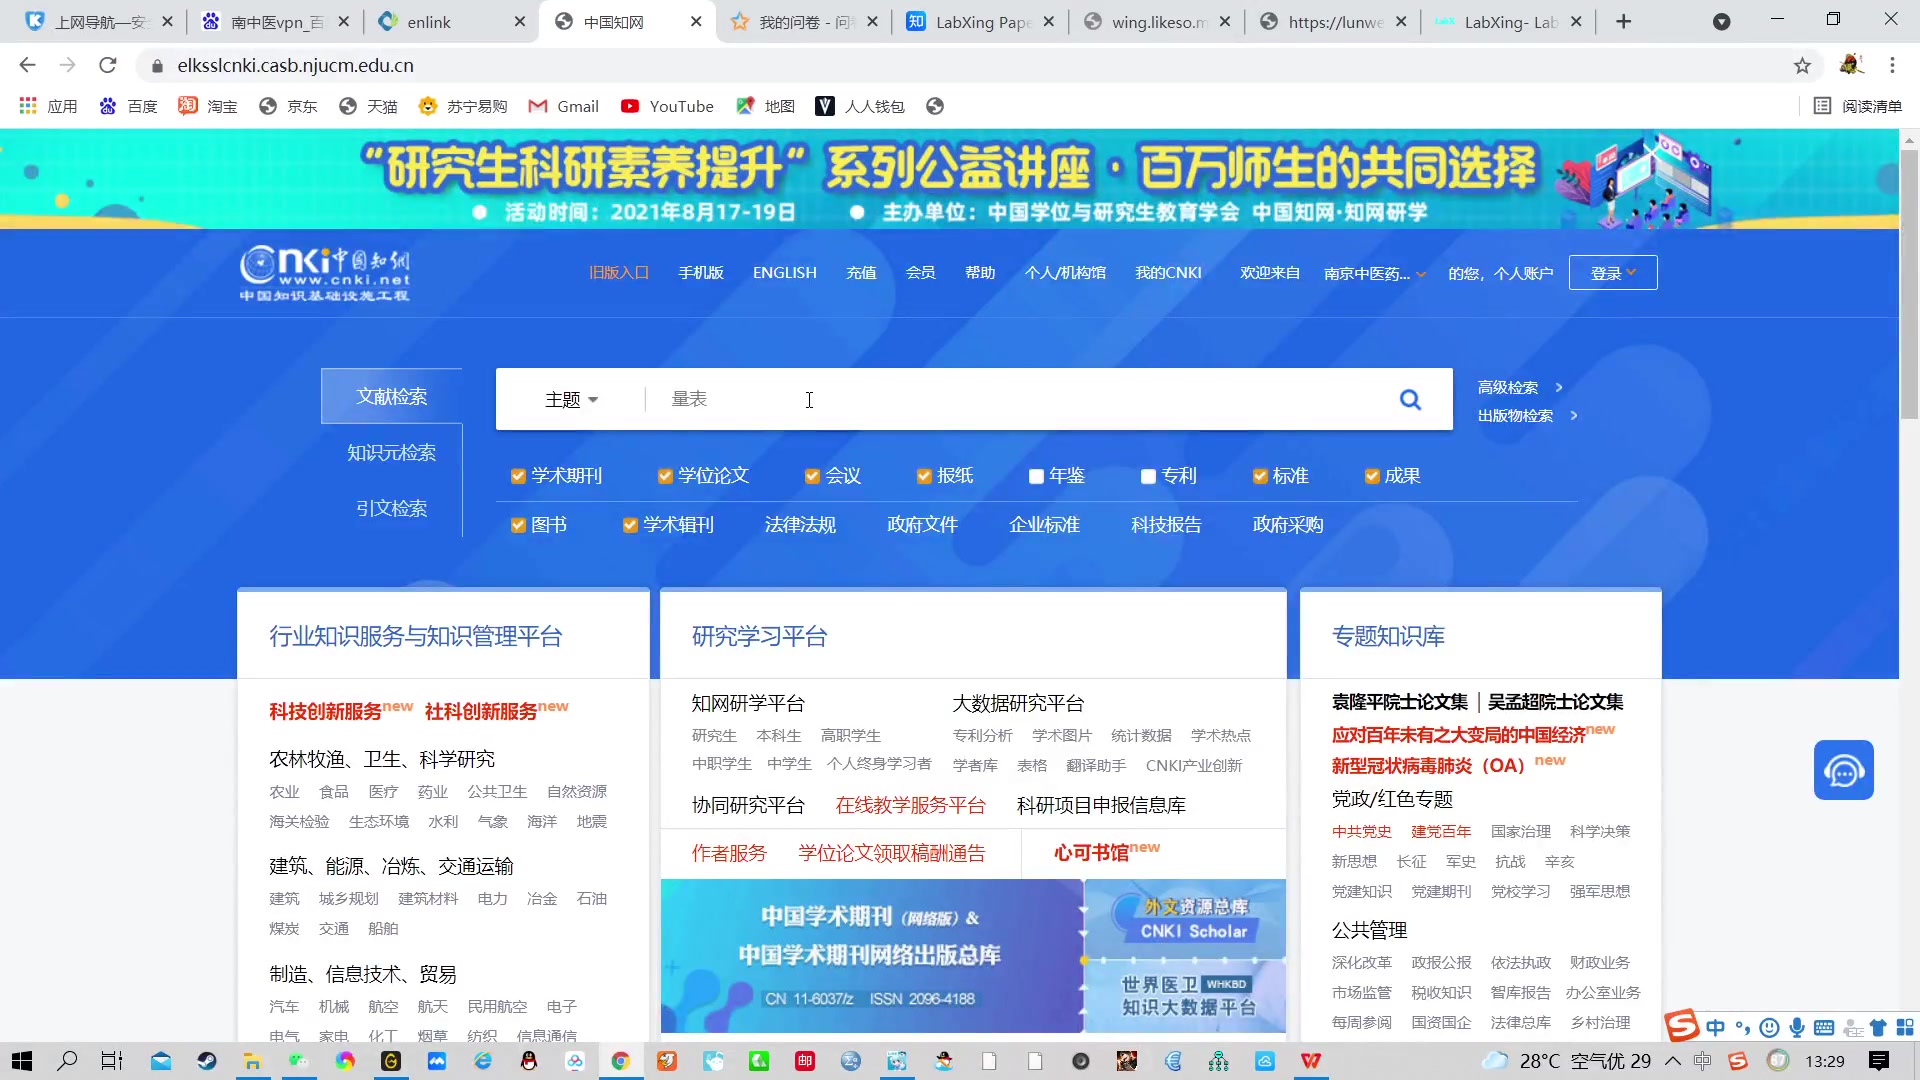Image resolution: width=1920 pixels, height=1080 pixels.
Task: Open the 主题 search field dropdown
Action: pyautogui.click(x=571, y=400)
